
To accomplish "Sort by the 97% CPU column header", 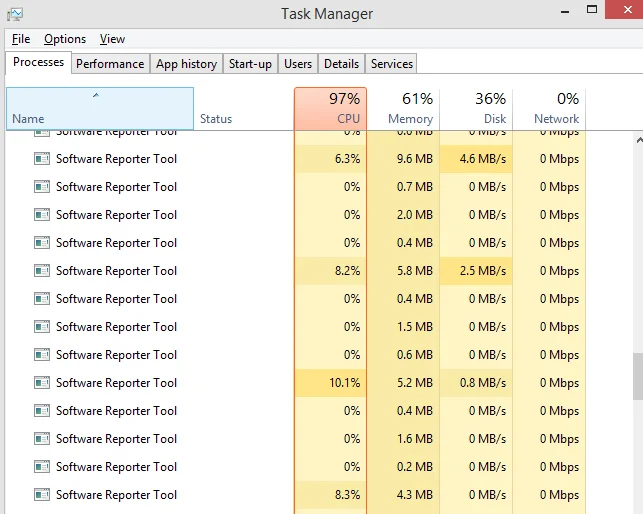I will click(x=330, y=108).
